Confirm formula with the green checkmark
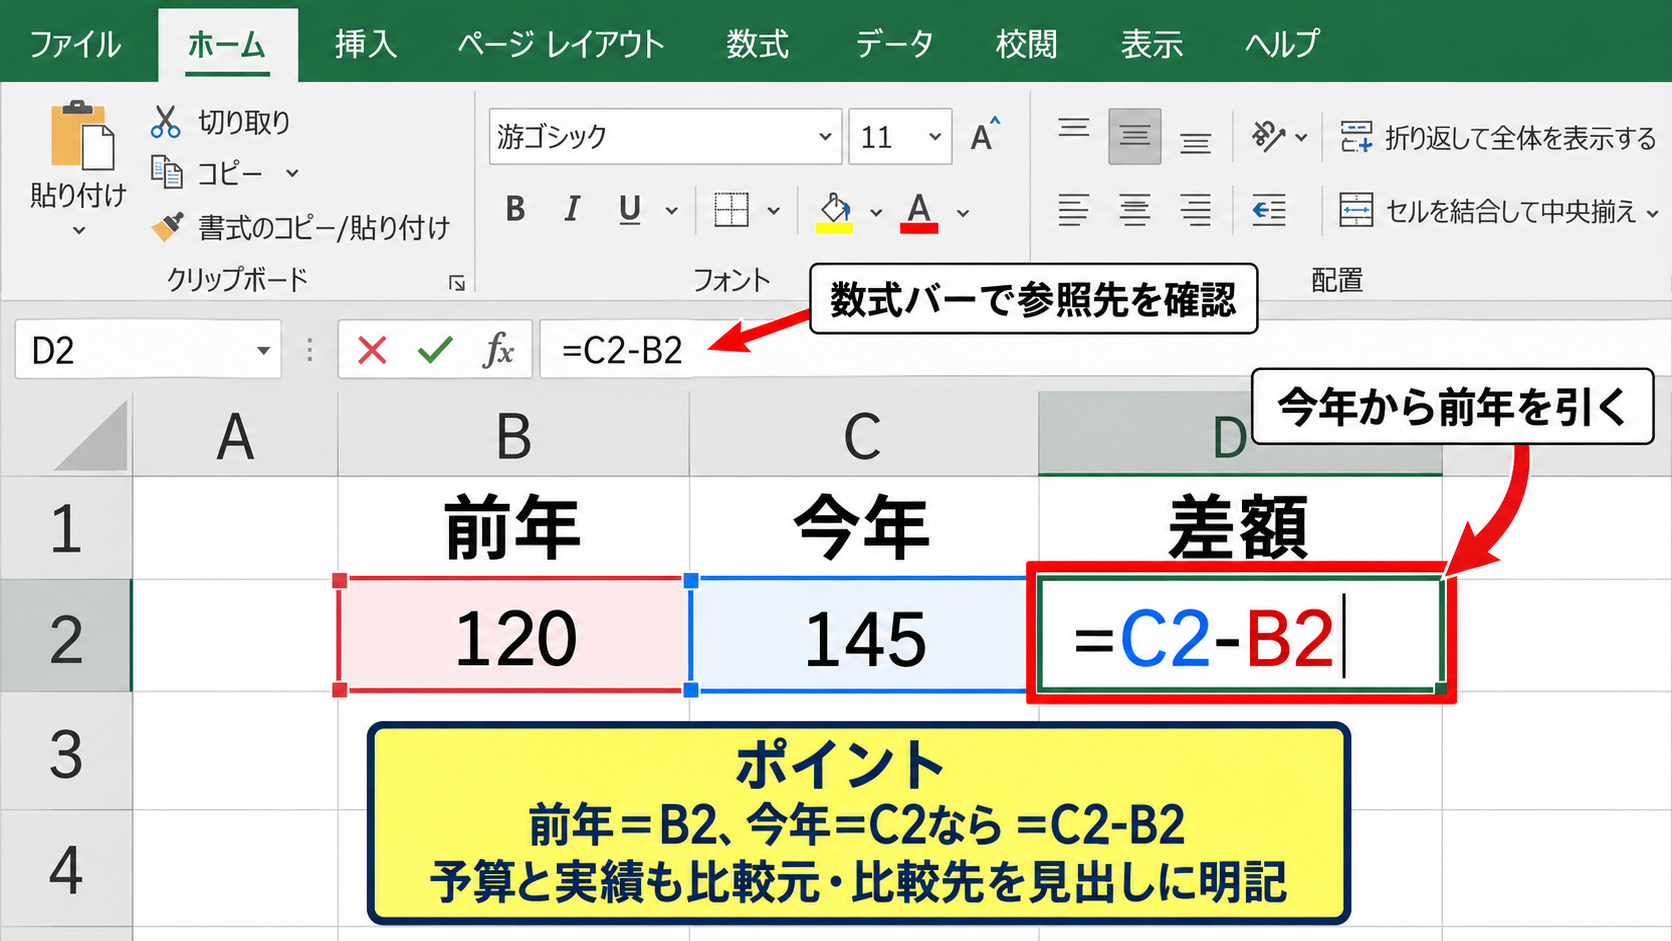 click(435, 349)
